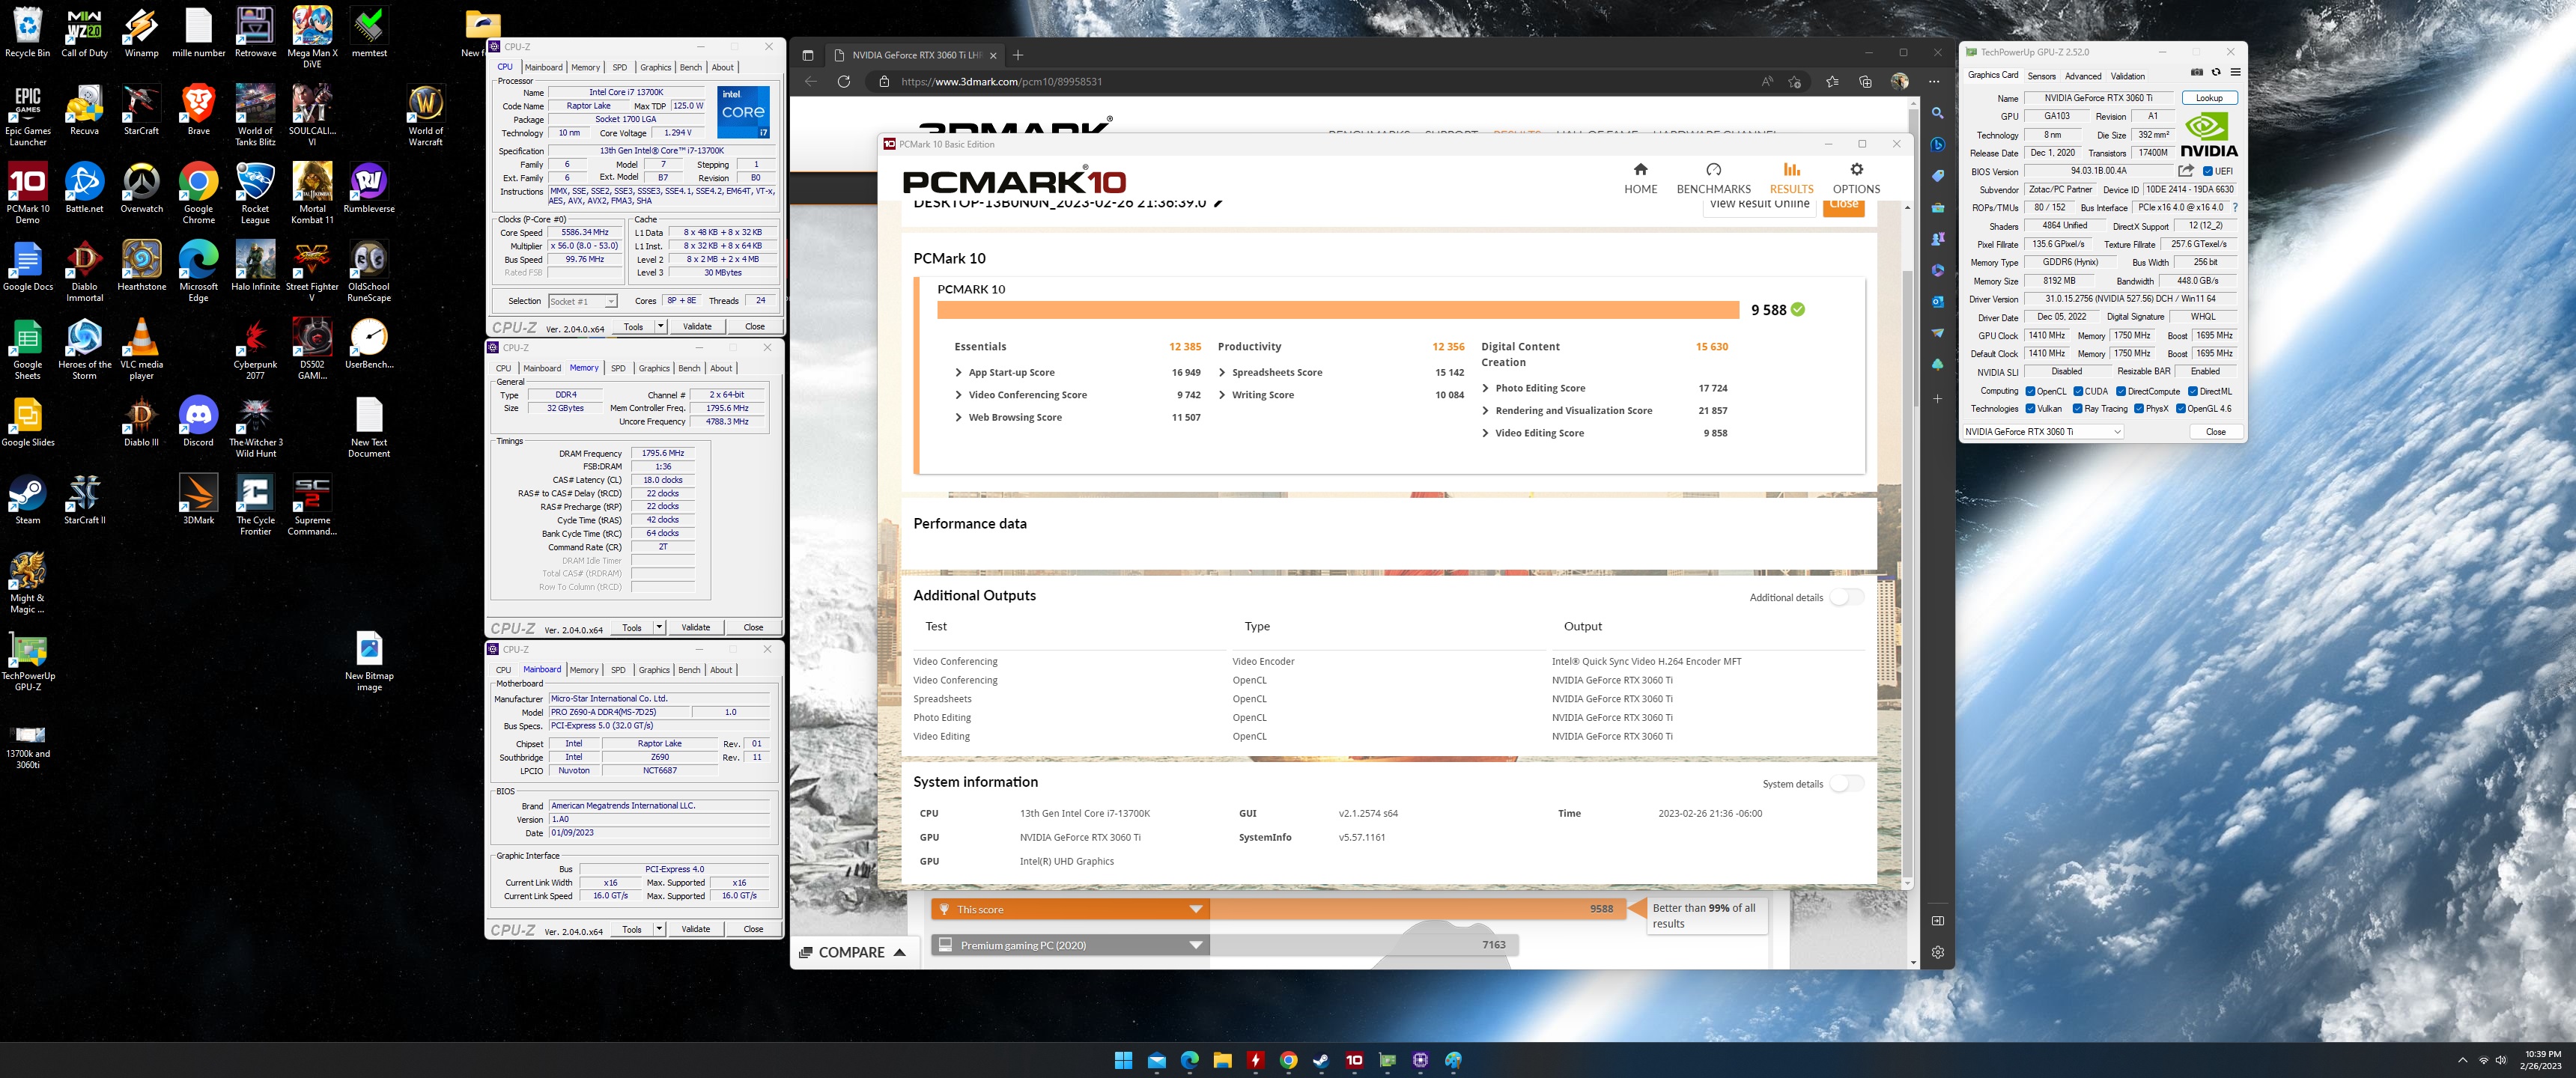Open the PCMark 10 HOME section
This screenshot has width=2576, height=1078.
pyautogui.click(x=1640, y=178)
